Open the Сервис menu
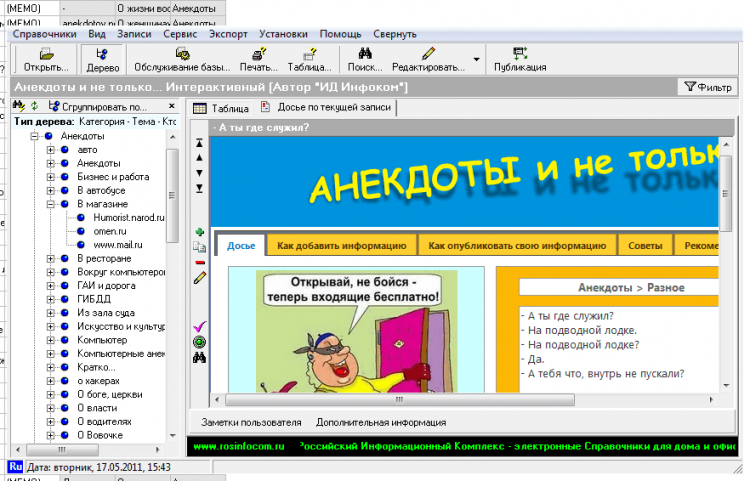This screenshot has height=481, width=750. point(179,34)
